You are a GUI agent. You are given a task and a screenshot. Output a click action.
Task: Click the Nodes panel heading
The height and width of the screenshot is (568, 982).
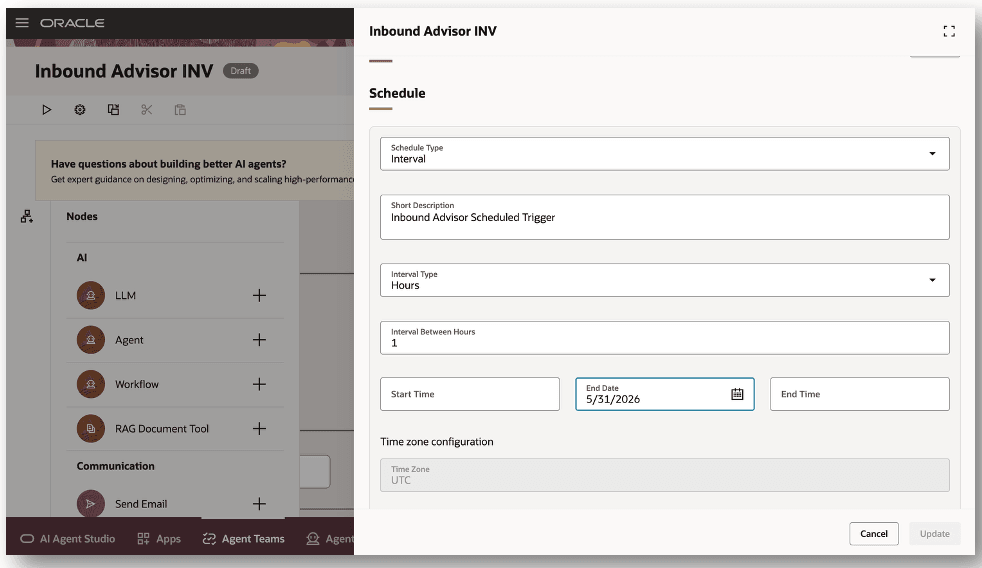82,216
